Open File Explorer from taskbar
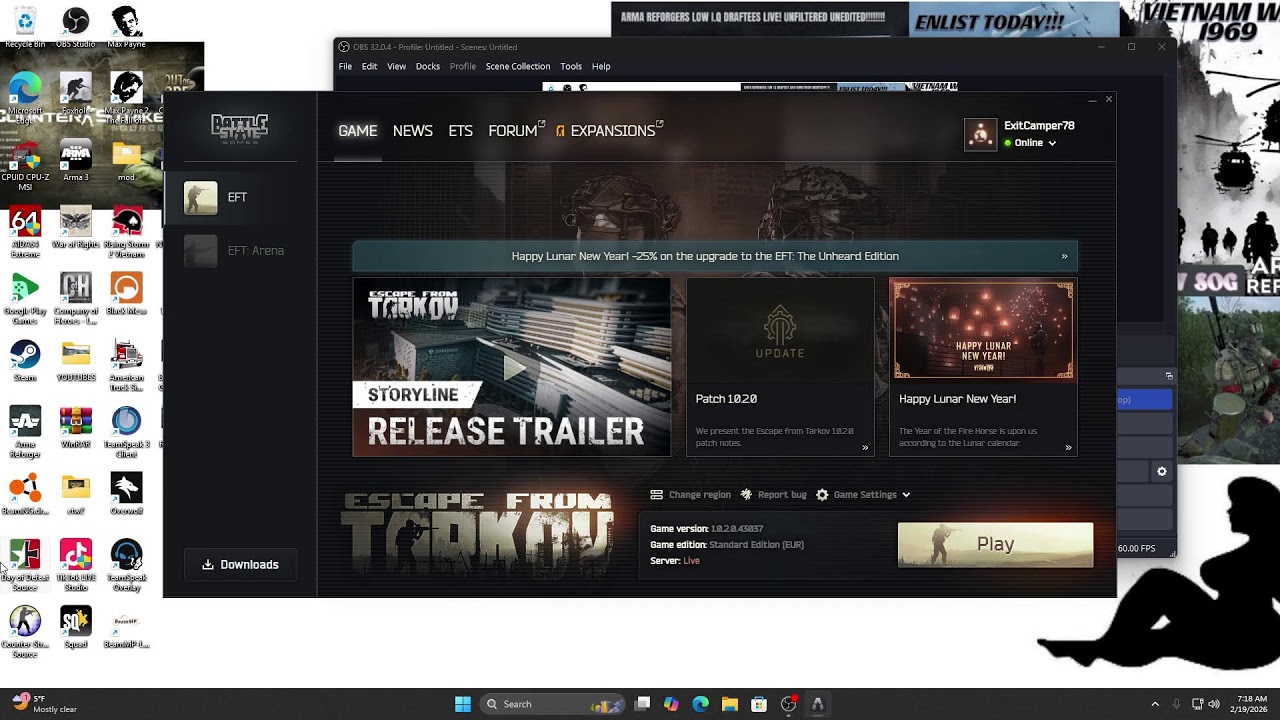Screen dimensions: 1280x720 coord(730,704)
